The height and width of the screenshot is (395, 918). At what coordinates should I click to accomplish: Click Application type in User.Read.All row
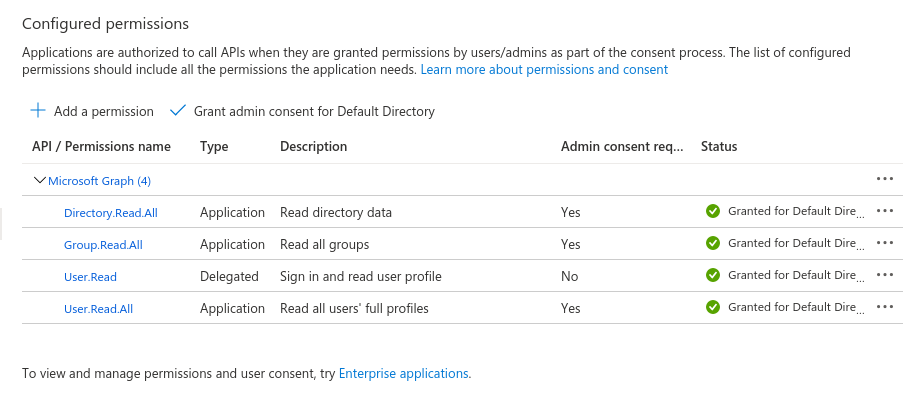[232, 308]
